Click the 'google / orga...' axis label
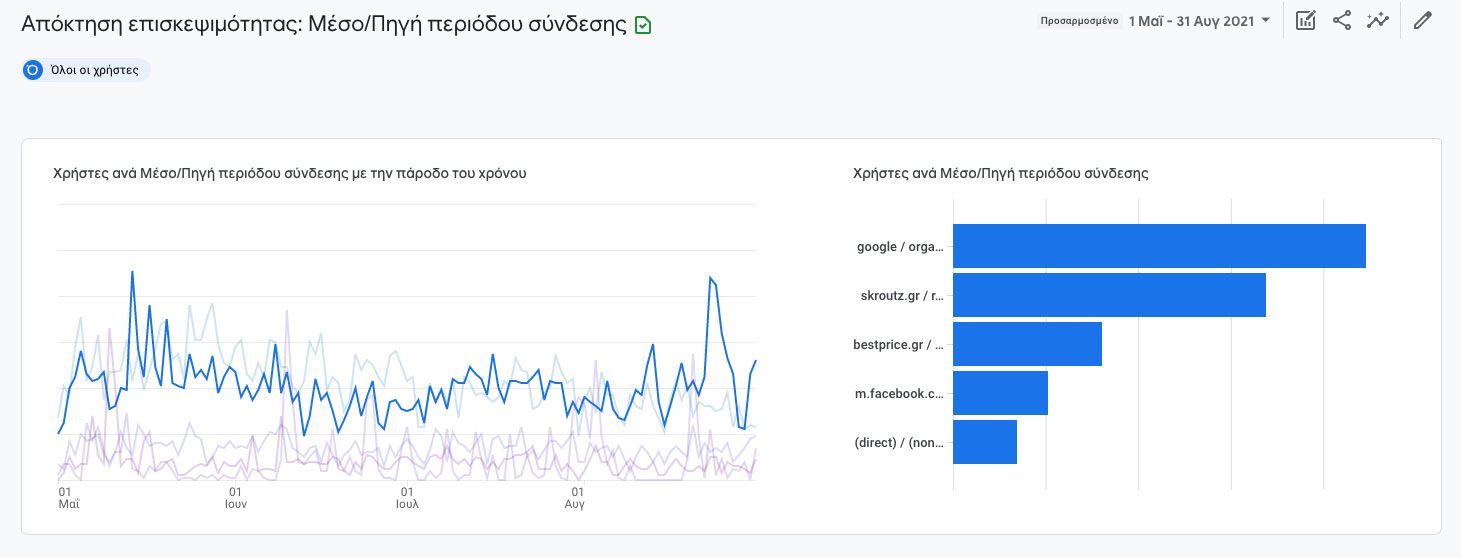This screenshot has width=1461, height=558. coord(900,246)
